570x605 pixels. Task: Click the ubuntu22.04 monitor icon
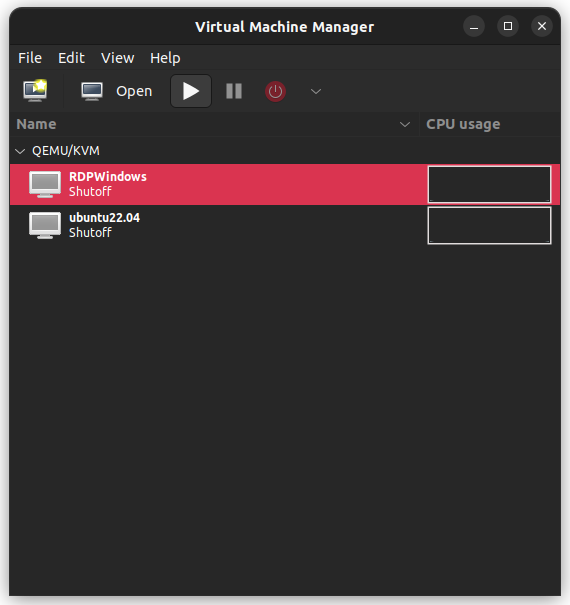[45, 225]
